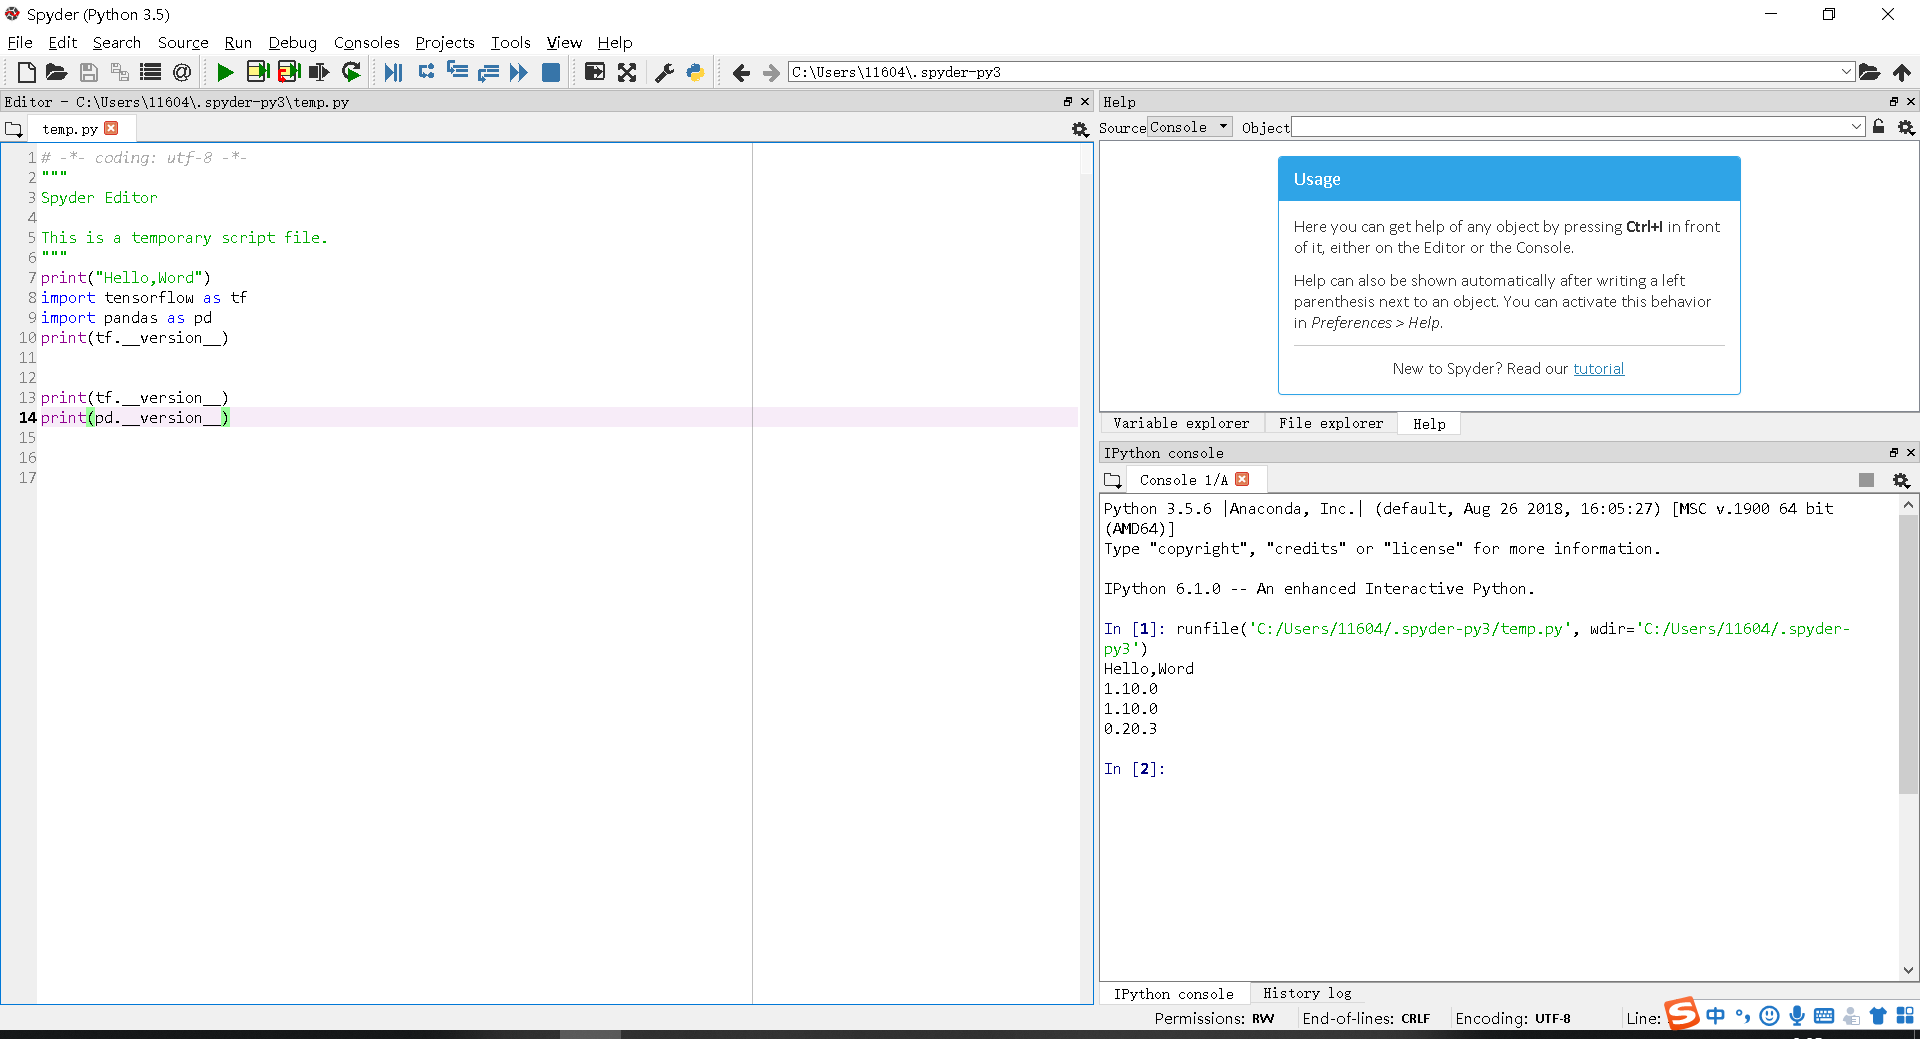The width and height of the screenshot is (1920, 1039).
Task: Click the Sogou input method S icon
Action: (x=1681, y=1014)
